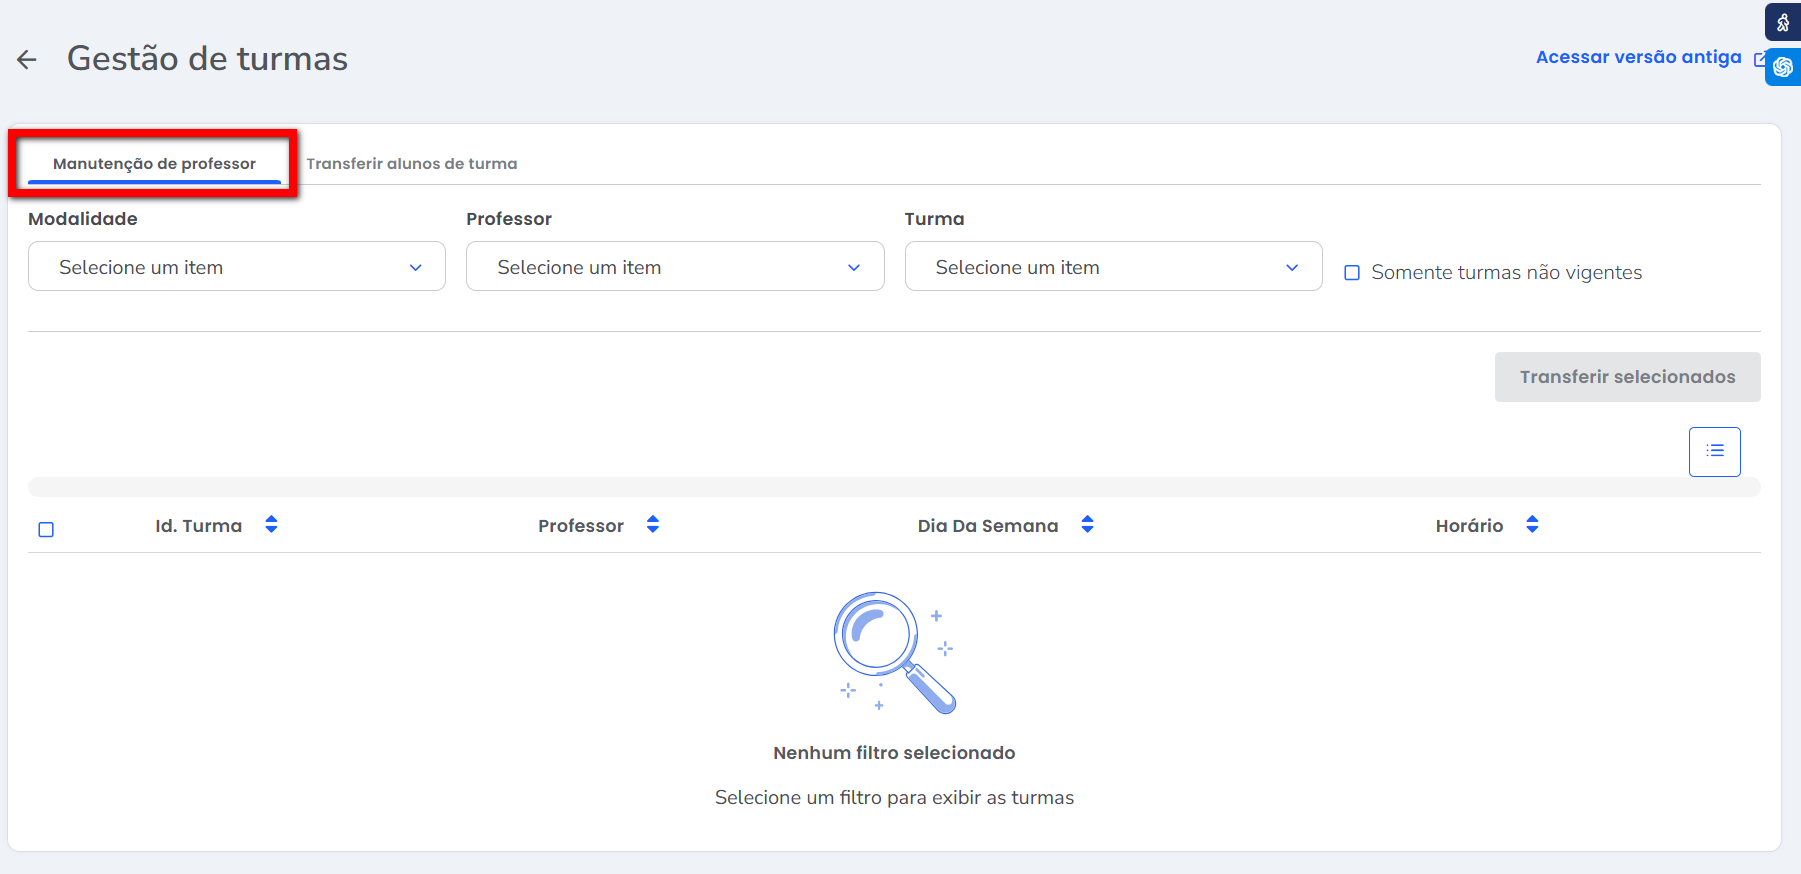This screenshot has width=1801, height=874.
Task: Click the back arrow beside Gestão de turmas
Action: [27, 60]
